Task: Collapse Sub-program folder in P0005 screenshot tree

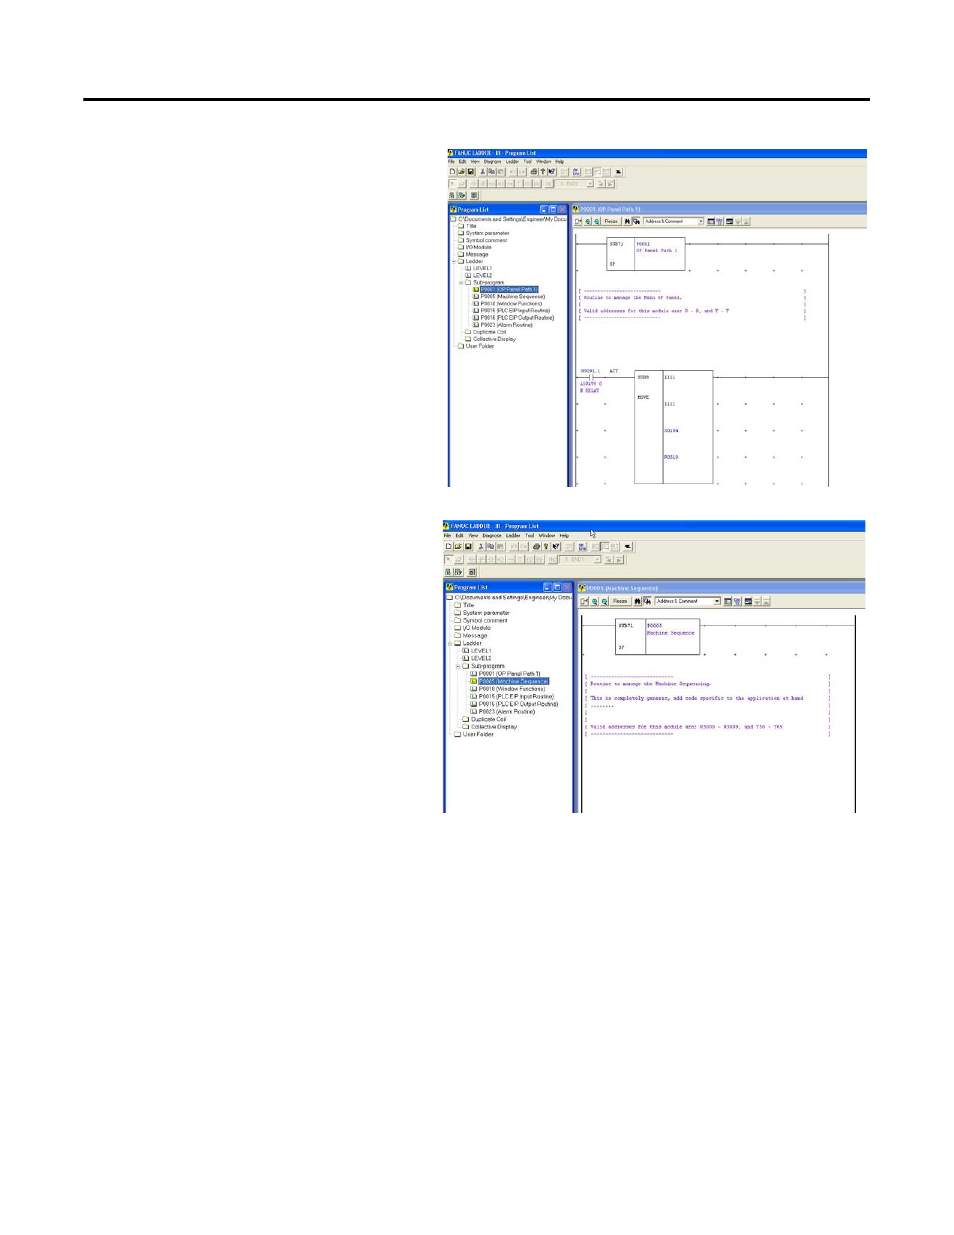Action: coord(458,666)
